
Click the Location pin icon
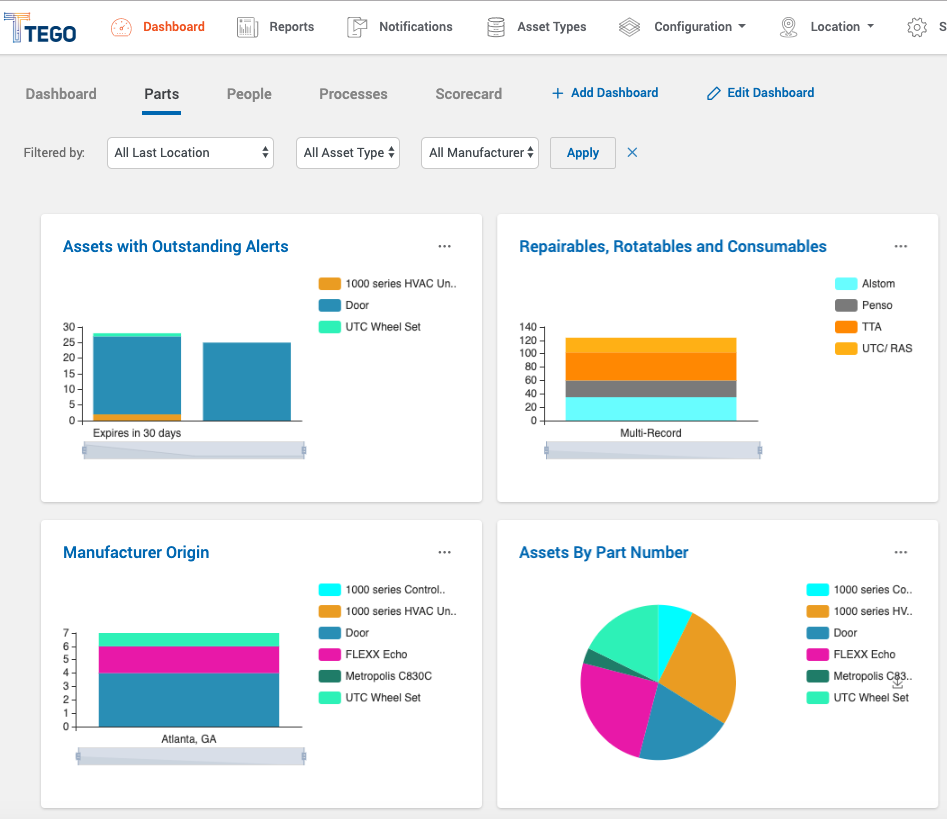[x=788, y=27]
